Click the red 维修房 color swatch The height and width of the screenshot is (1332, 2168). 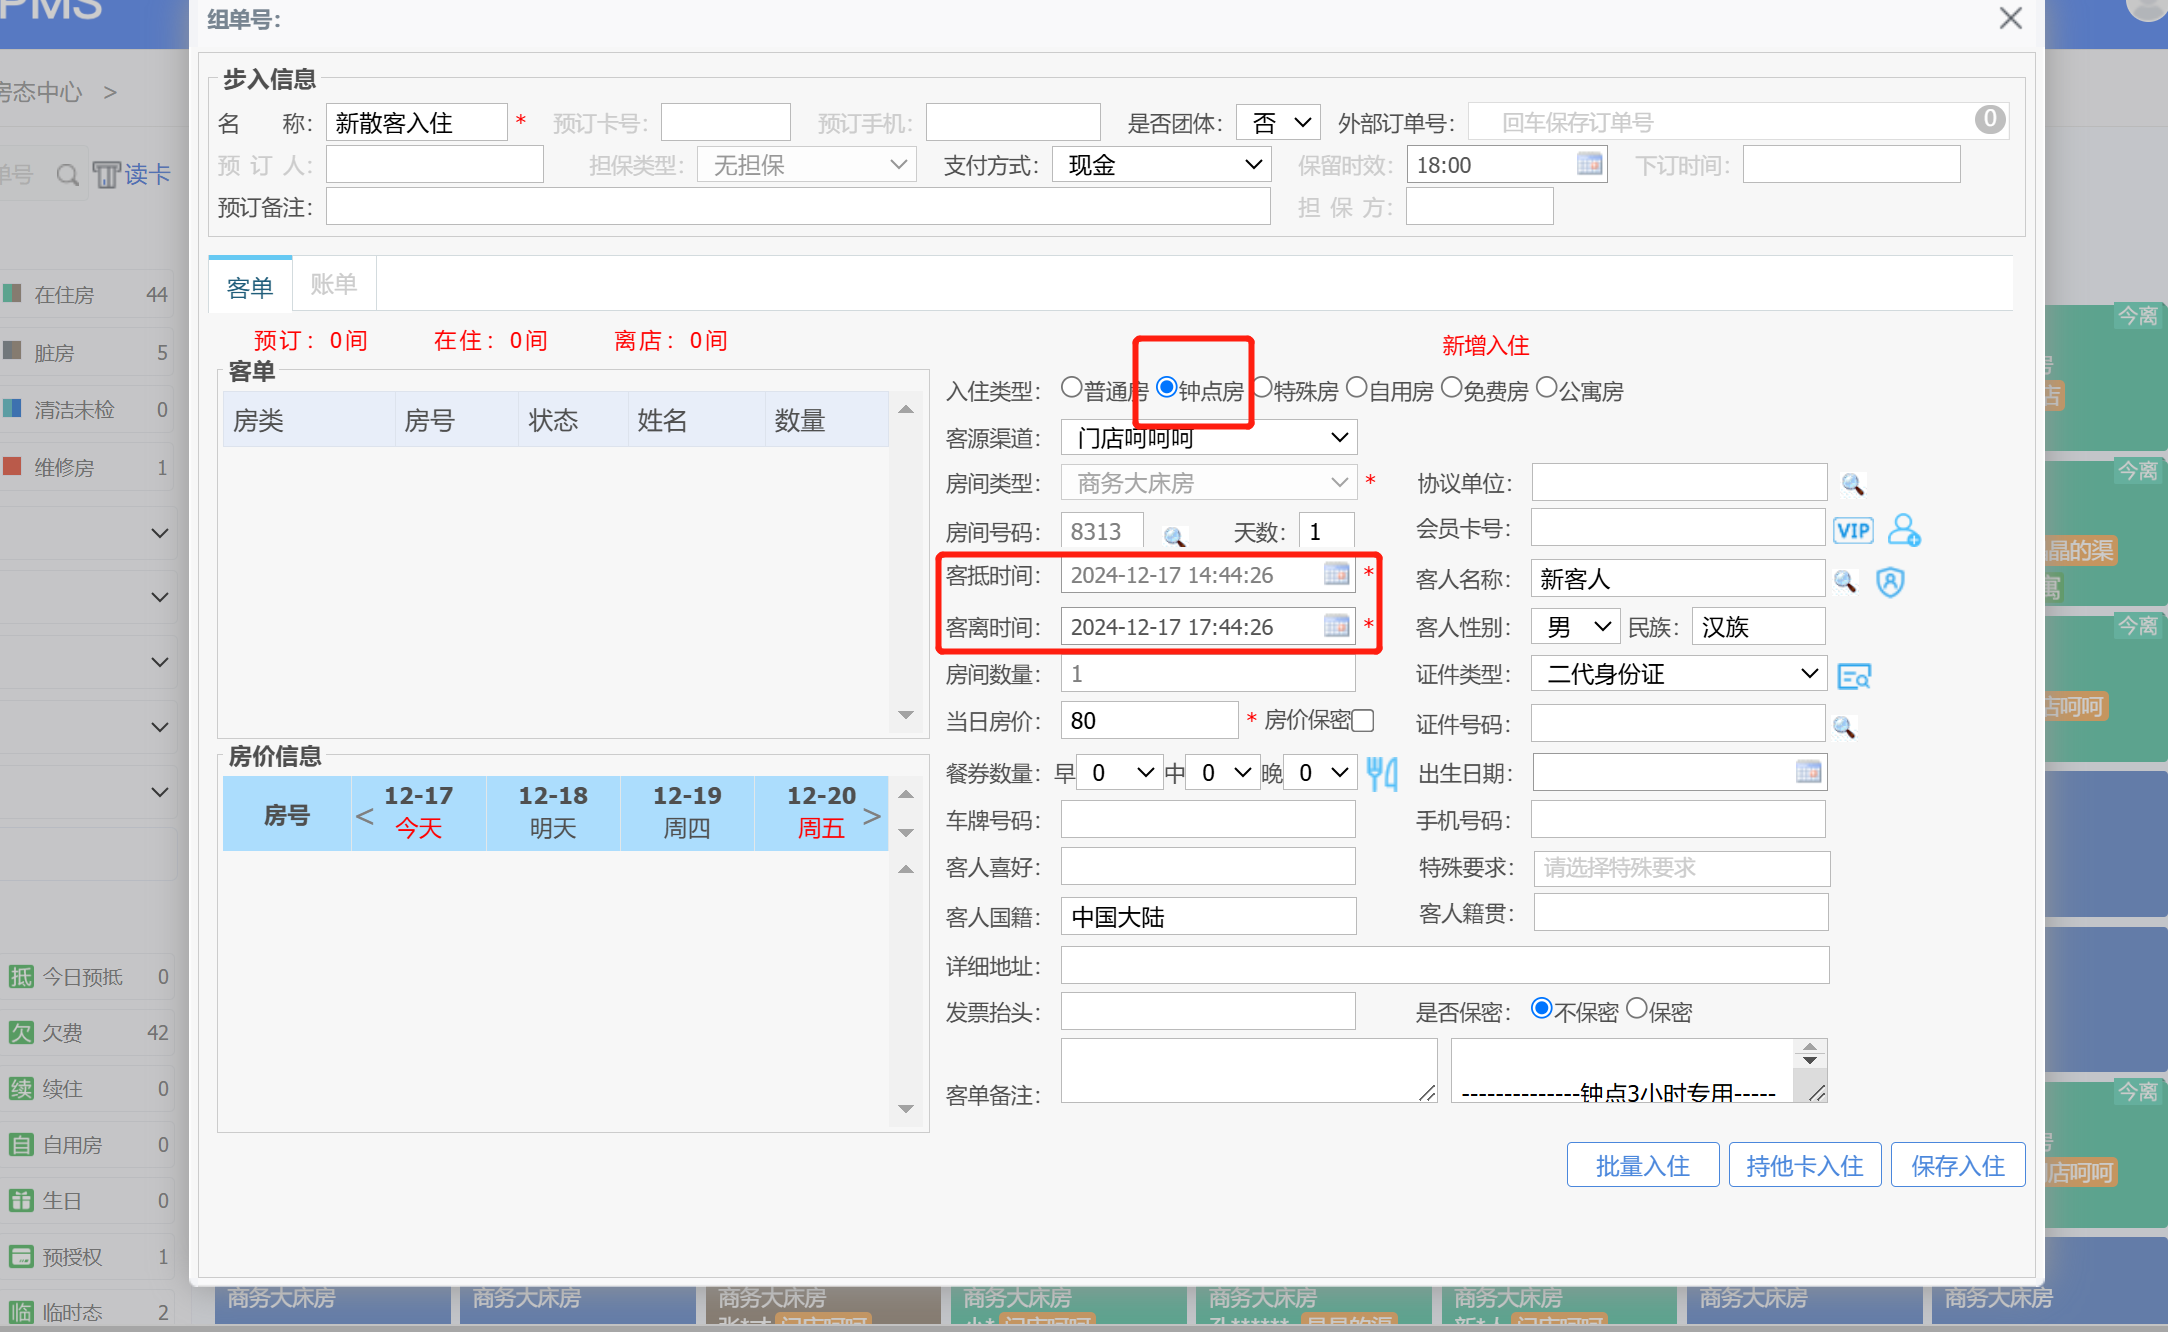tap(12, 466)
